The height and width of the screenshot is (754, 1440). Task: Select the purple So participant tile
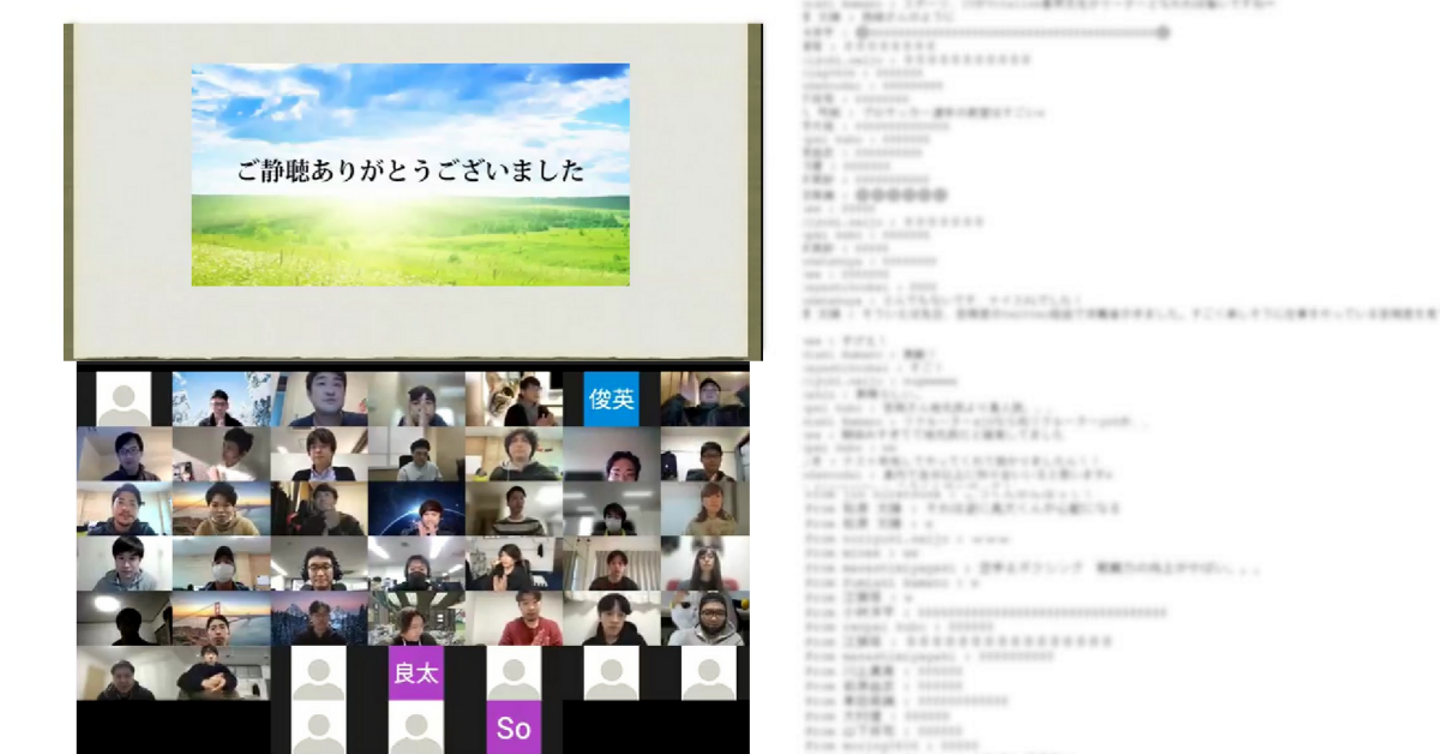tap(514, 727)
